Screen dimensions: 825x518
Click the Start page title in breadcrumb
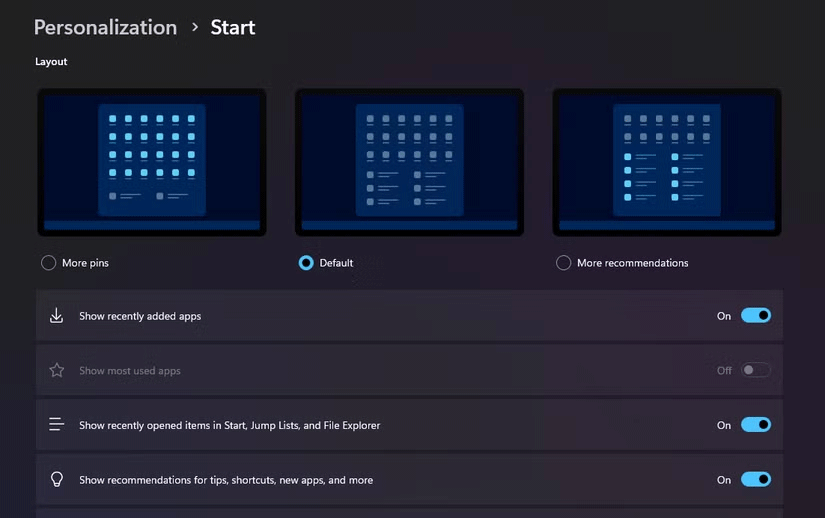click(233, 28)
